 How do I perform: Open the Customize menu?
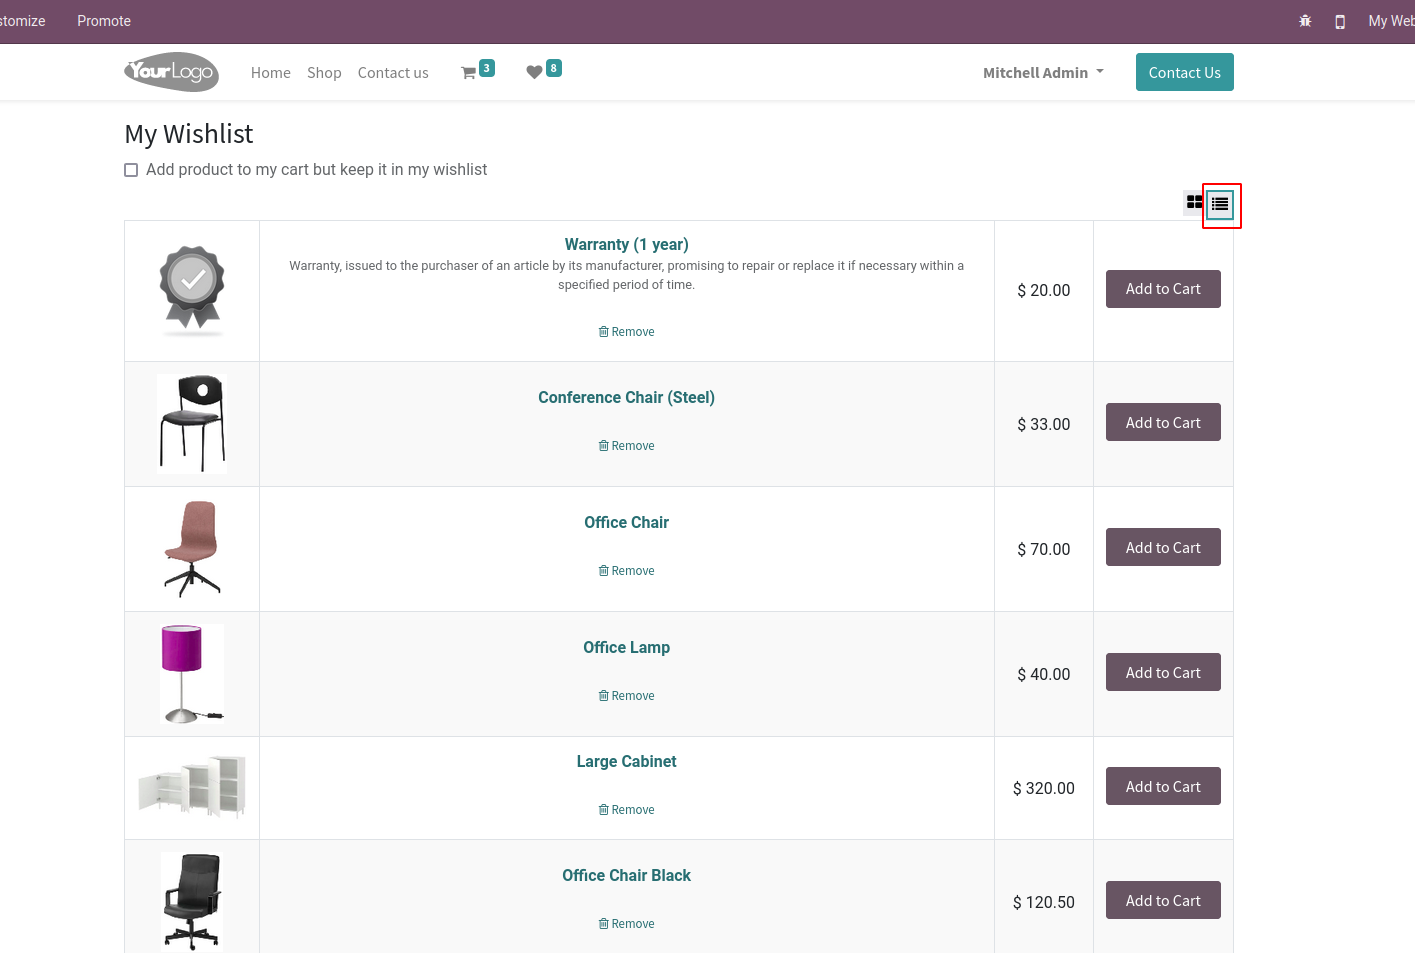tap(22, 21)
